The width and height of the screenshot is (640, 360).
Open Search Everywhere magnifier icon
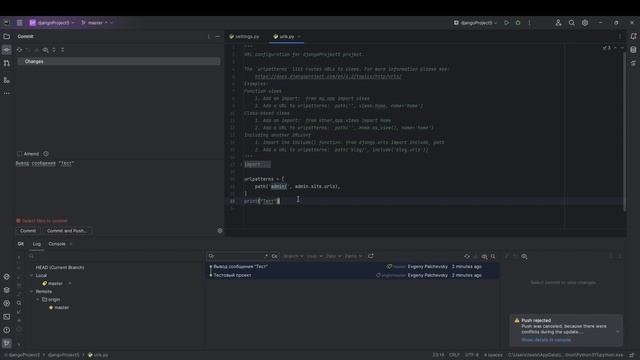coord(571,23)
